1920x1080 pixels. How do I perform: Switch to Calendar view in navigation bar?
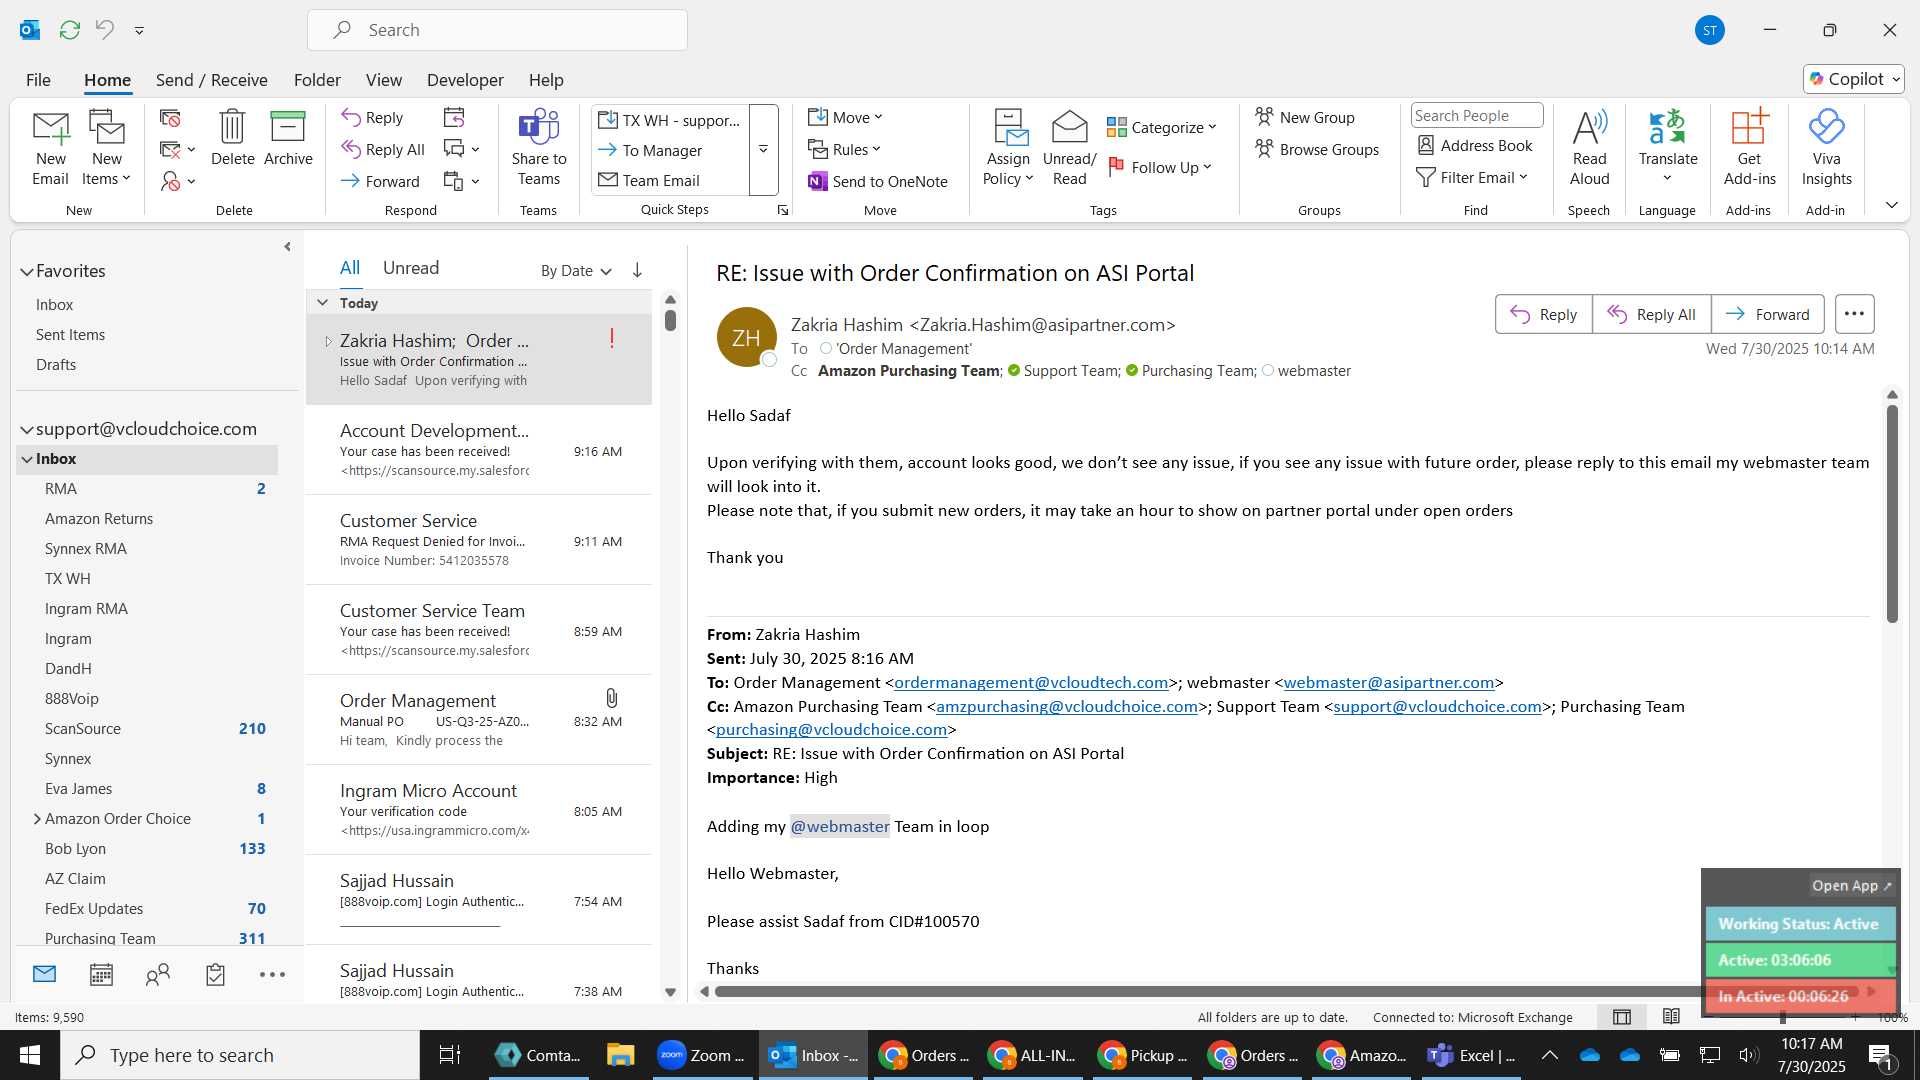(101, 975)
